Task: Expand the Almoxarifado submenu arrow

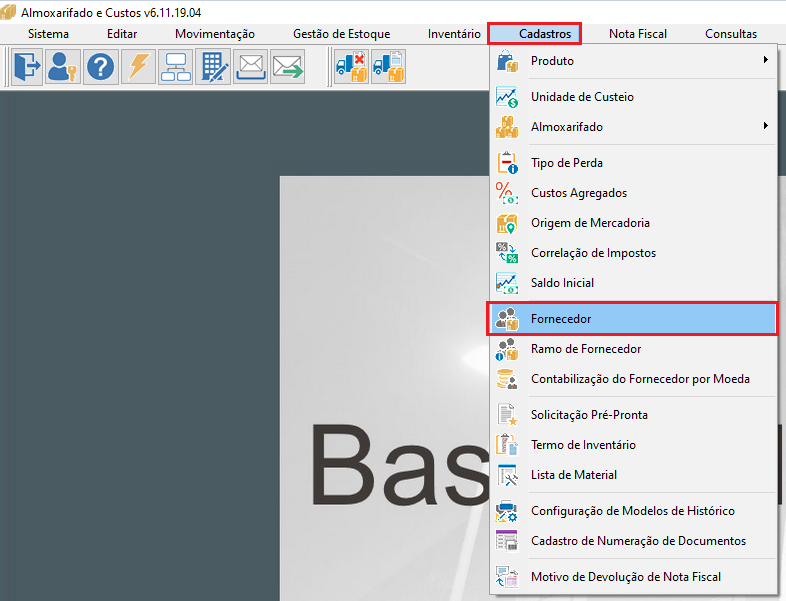Action: tap(765, 125)
